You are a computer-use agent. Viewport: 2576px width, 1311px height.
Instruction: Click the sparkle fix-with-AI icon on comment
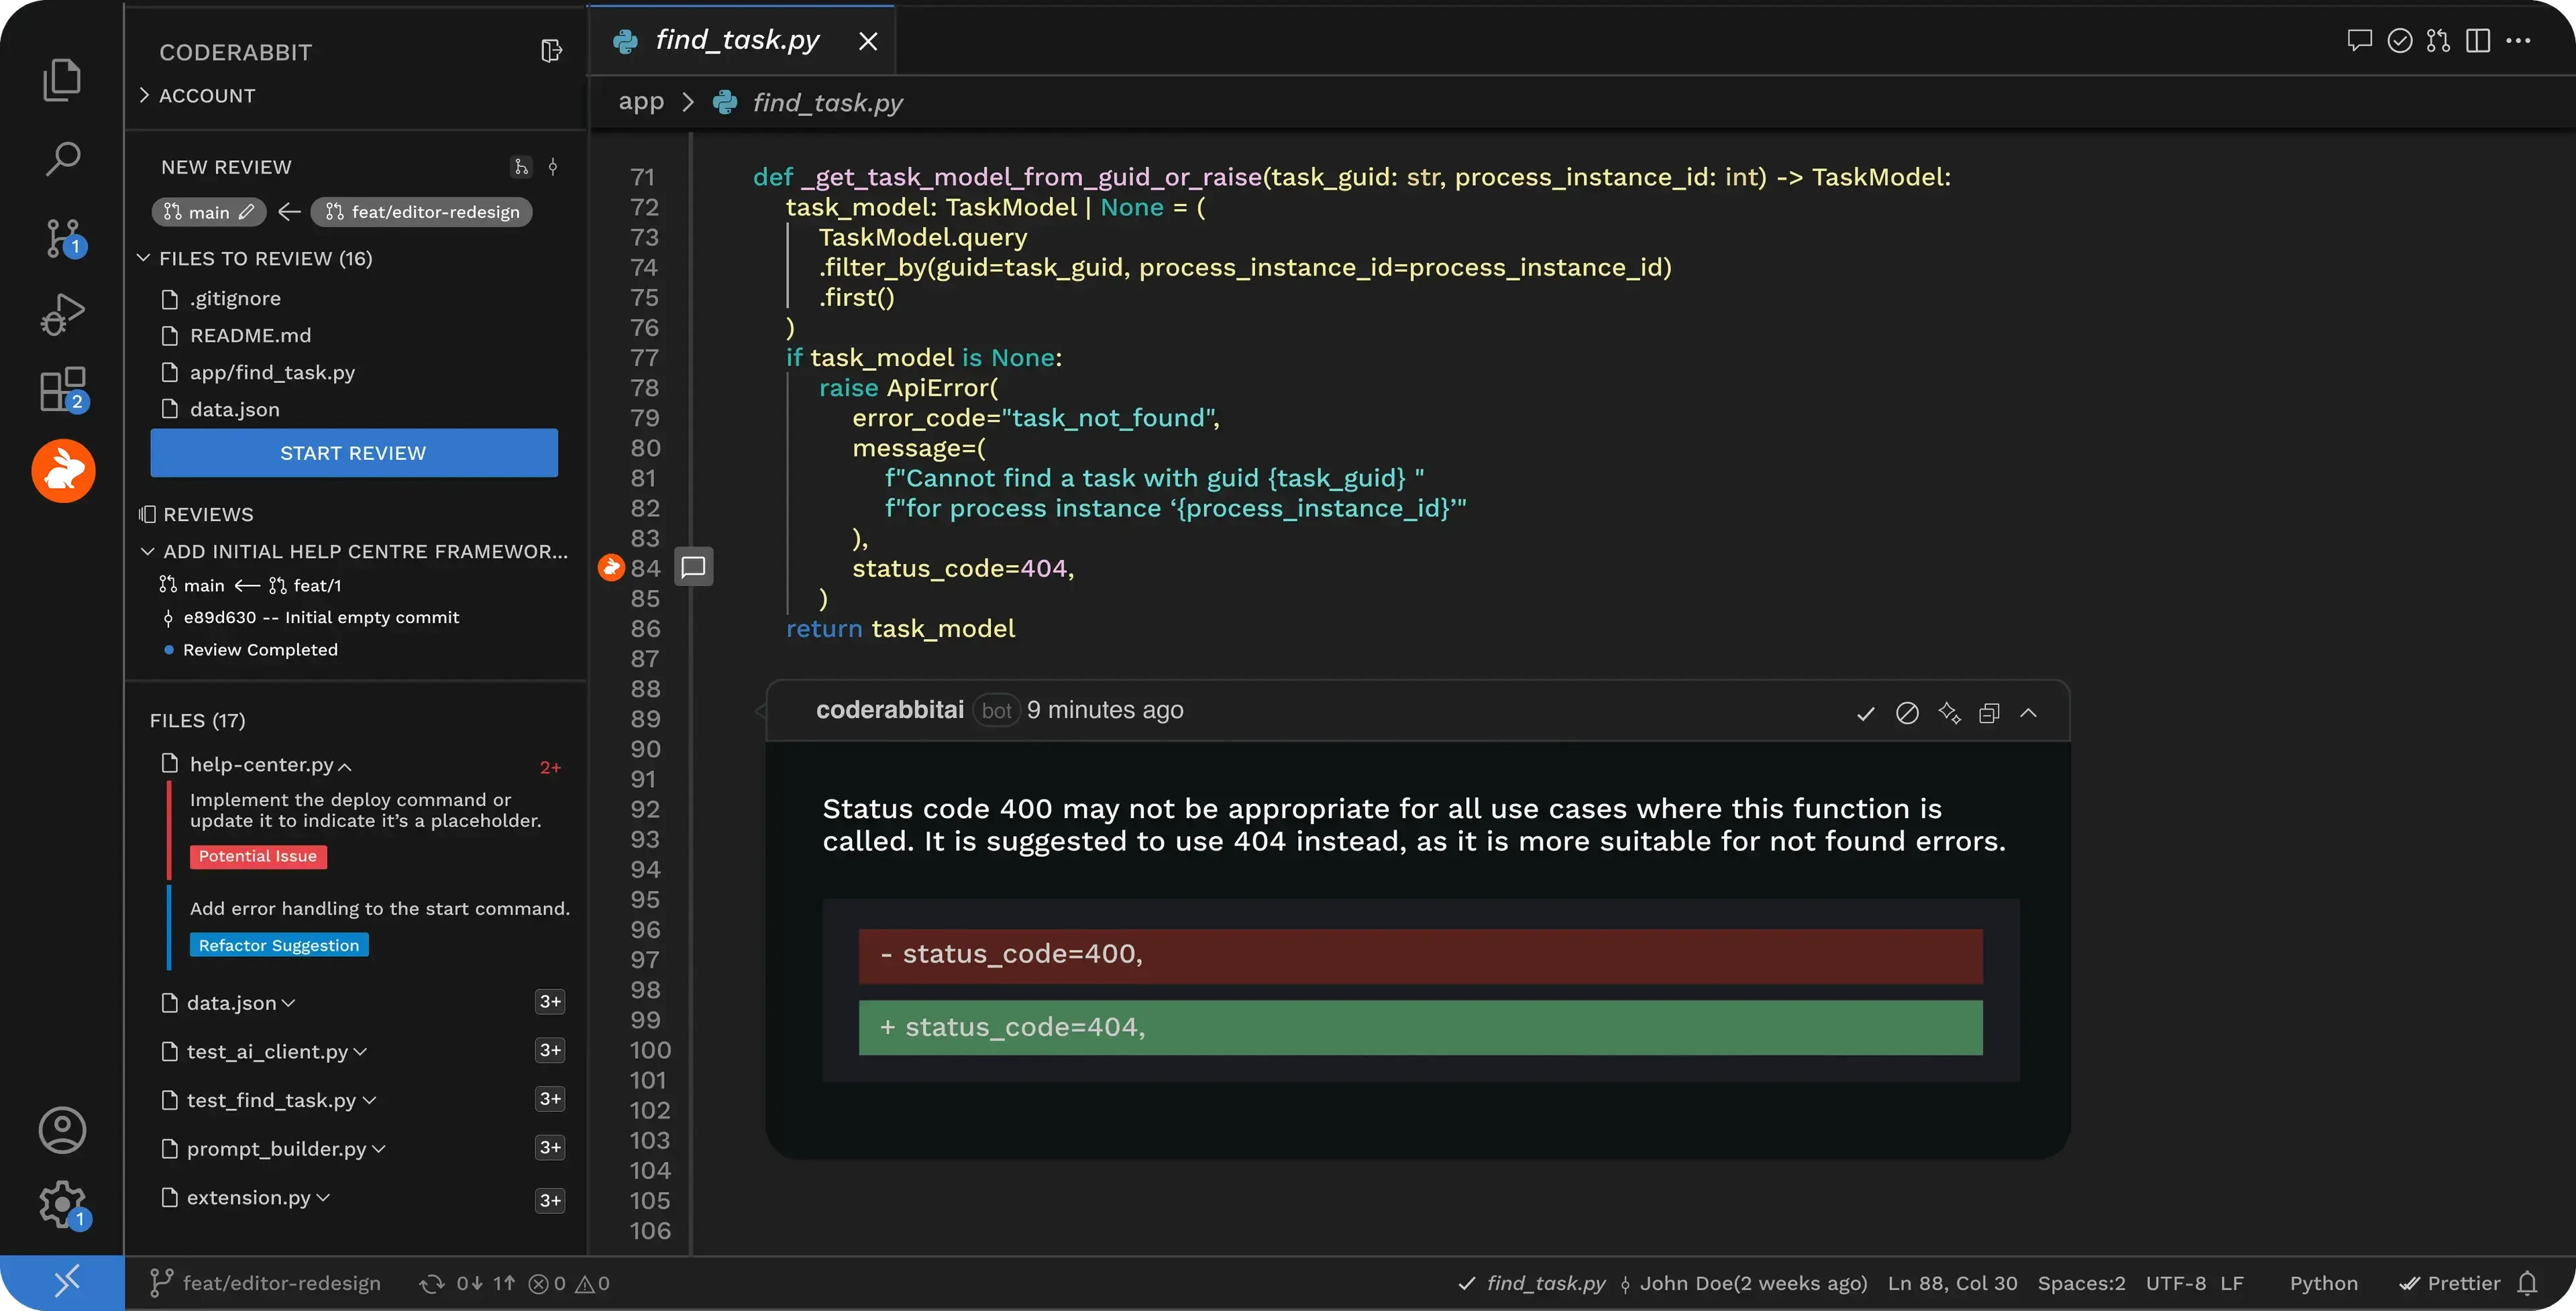point(1949,713)
